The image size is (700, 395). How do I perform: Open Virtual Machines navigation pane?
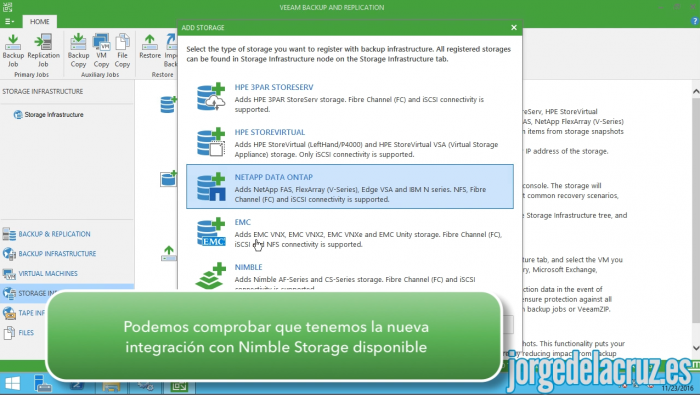tap(48, 273)
